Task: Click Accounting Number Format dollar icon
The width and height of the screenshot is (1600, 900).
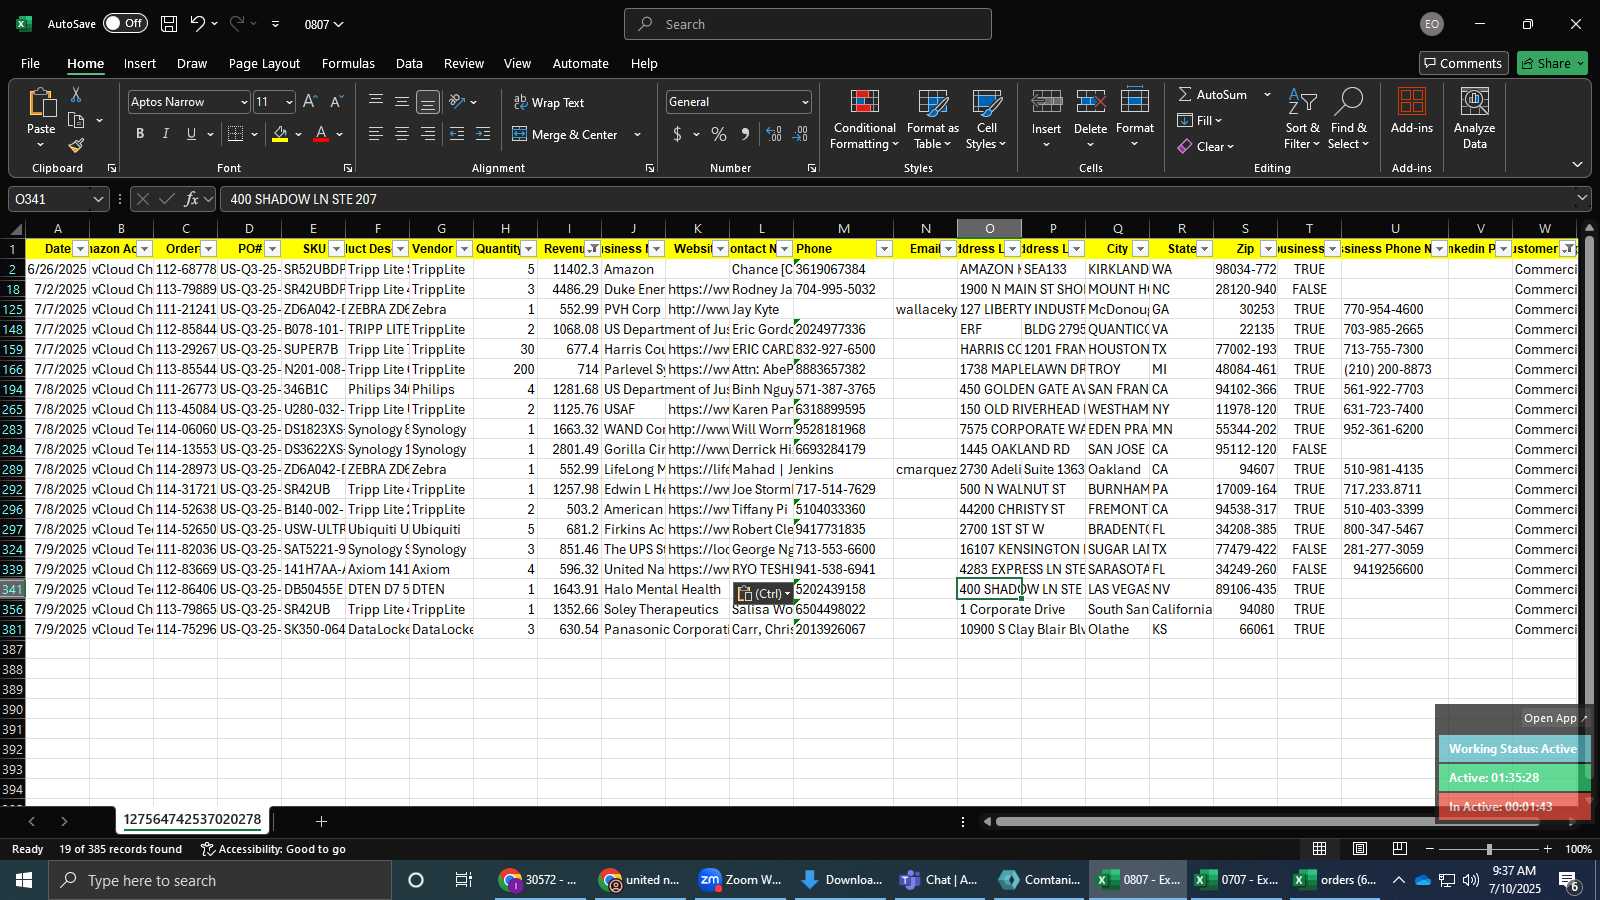Action: (678, 134)
